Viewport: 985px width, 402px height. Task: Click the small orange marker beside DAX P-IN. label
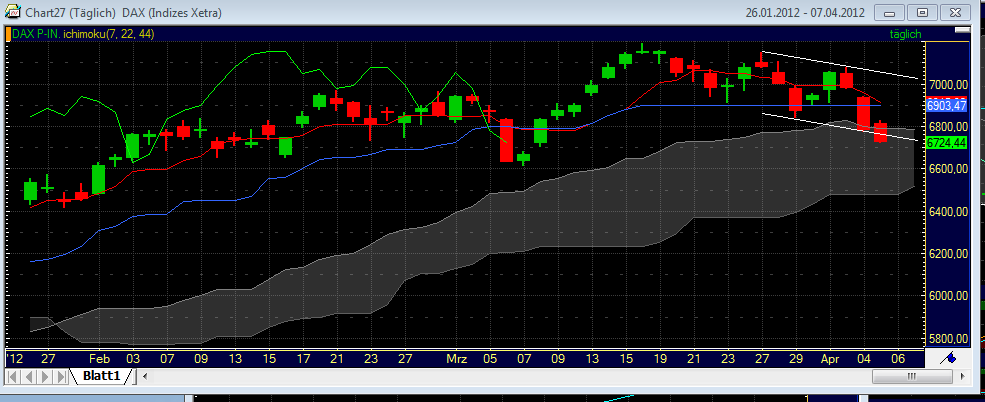pos(8,34)
